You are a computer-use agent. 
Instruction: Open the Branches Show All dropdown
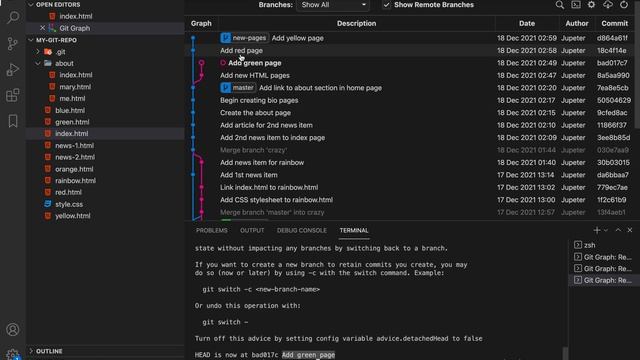click(x=333, y=5)
